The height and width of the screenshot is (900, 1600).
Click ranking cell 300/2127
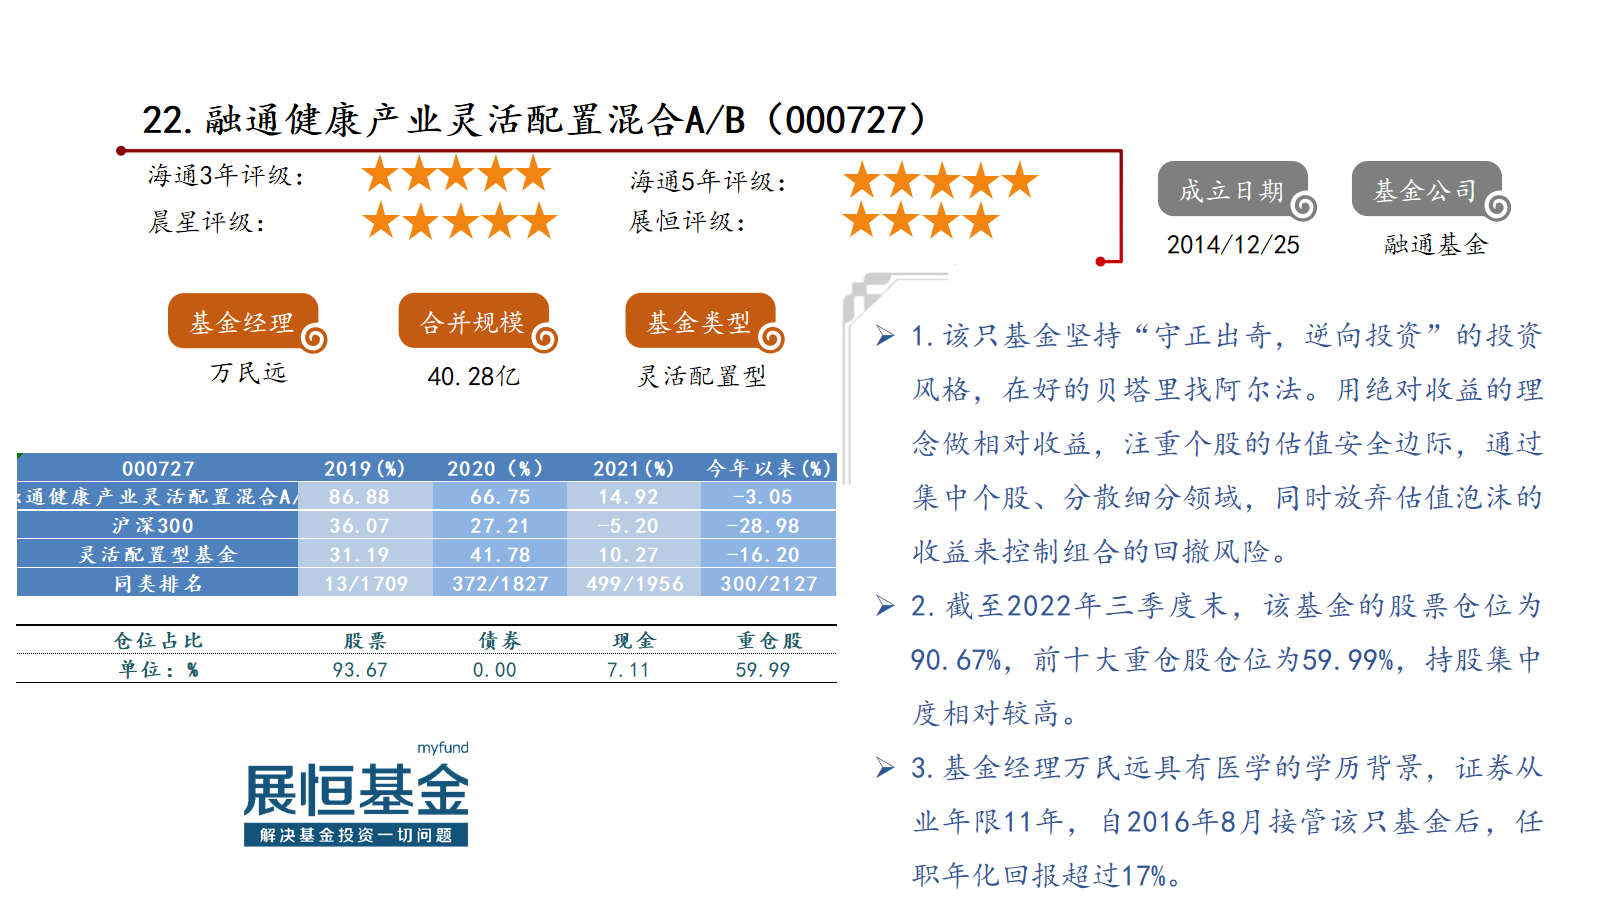769,584
